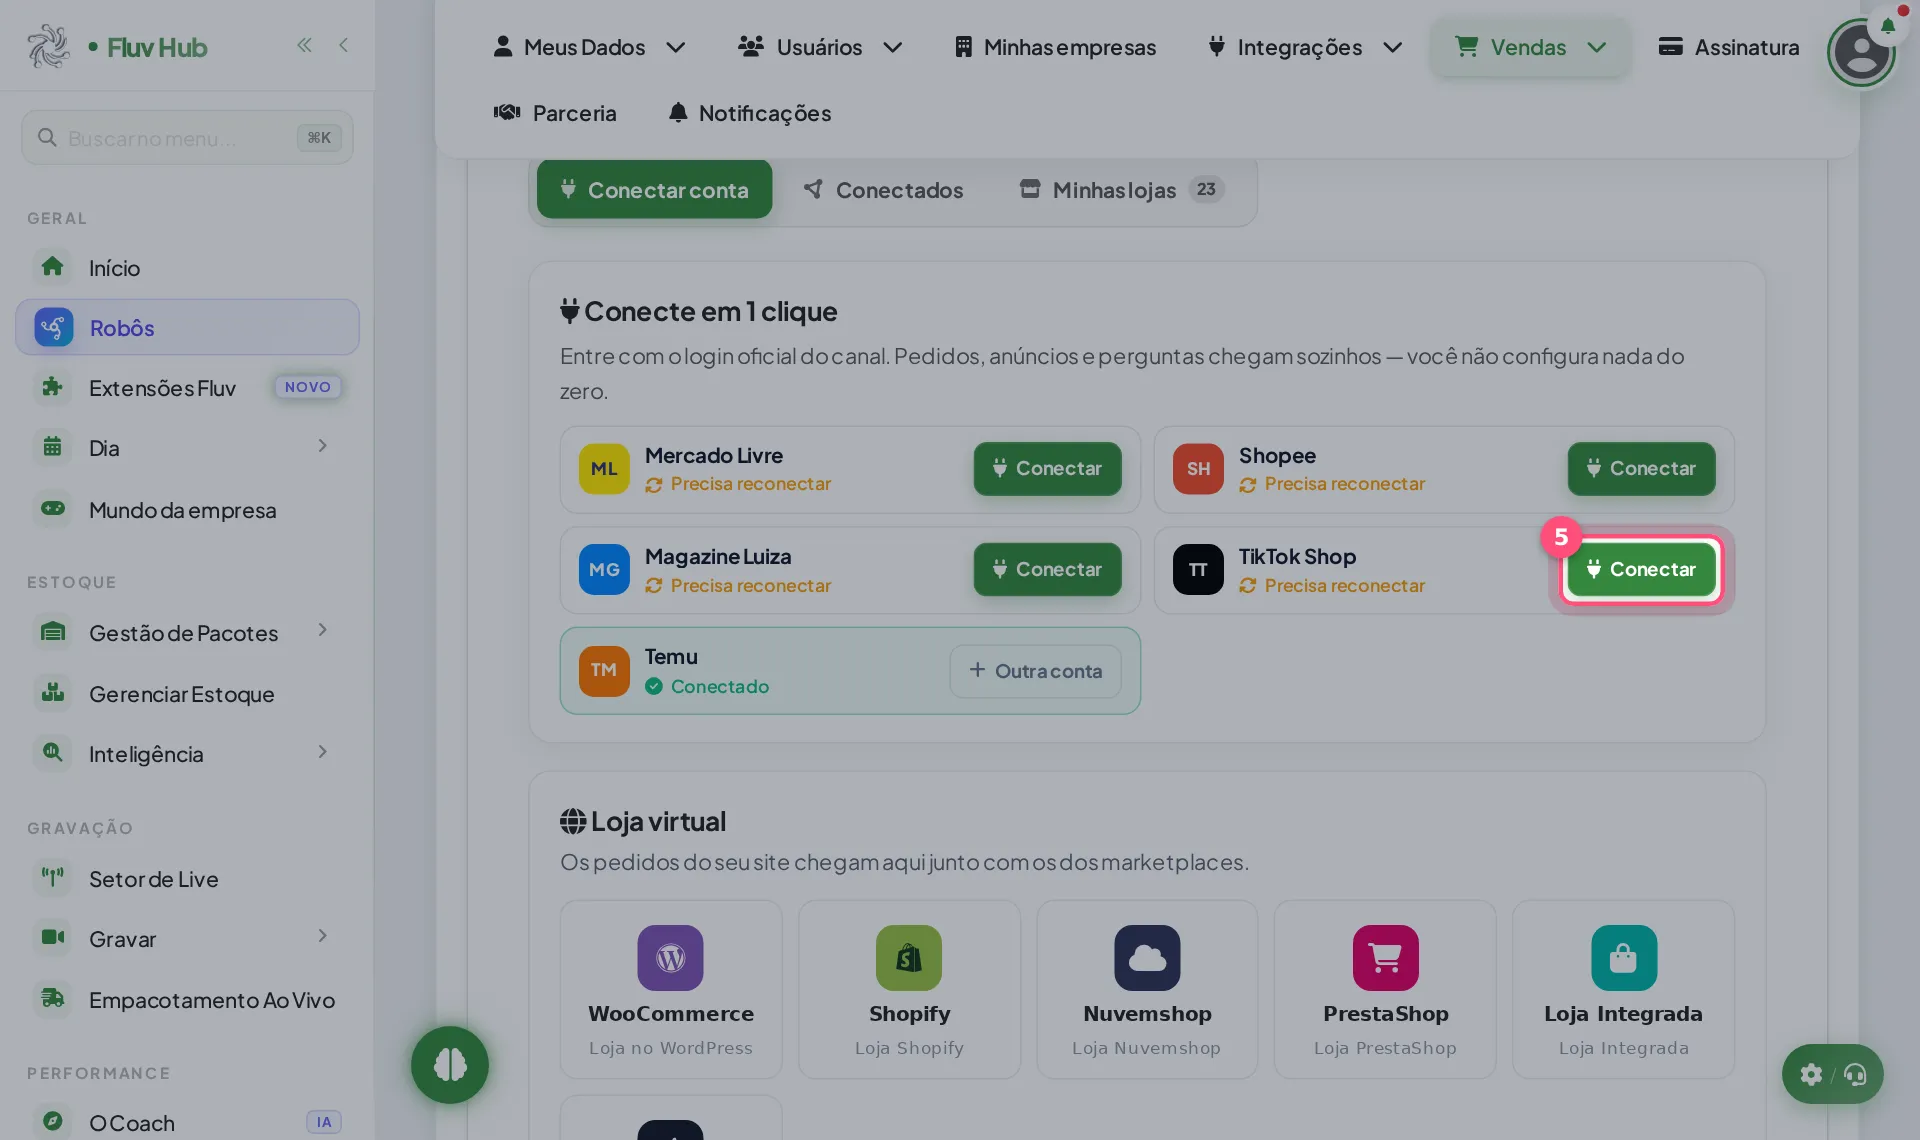Open Mundo da empresa gamepad icon
The width and height of the screenshot is (1920, 1140).
pos(53,509)
